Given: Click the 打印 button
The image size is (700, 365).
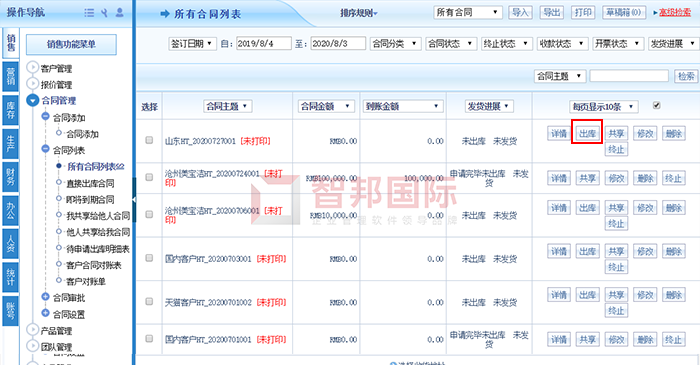Looking at the screenshot, I should (583, 12).
